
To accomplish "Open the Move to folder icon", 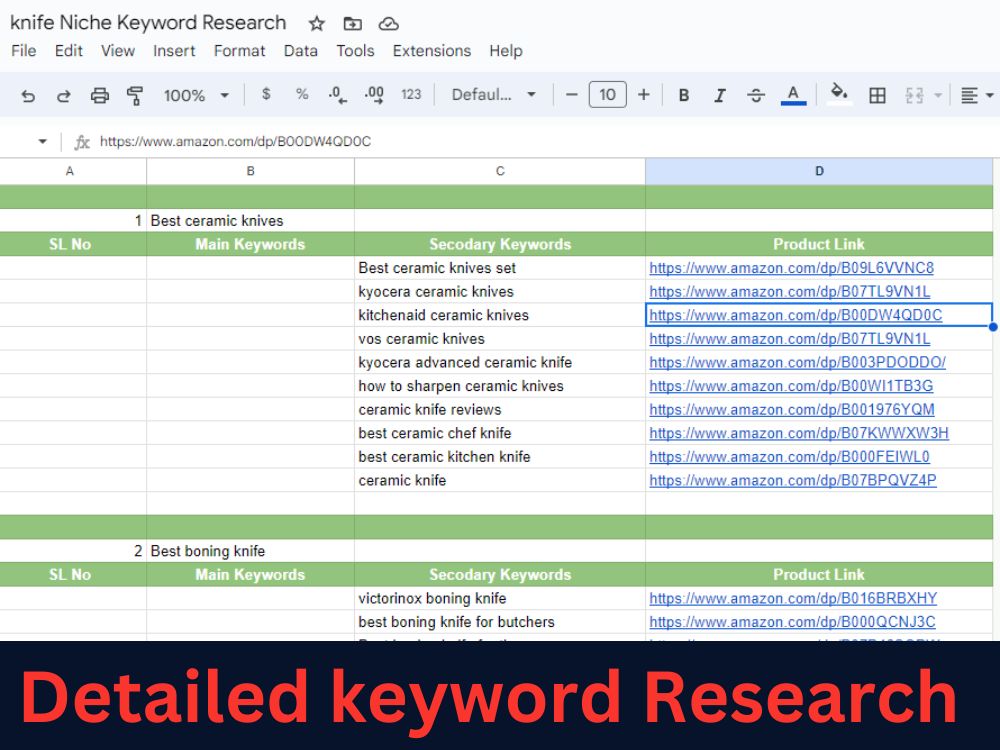I will coord(351,23).
